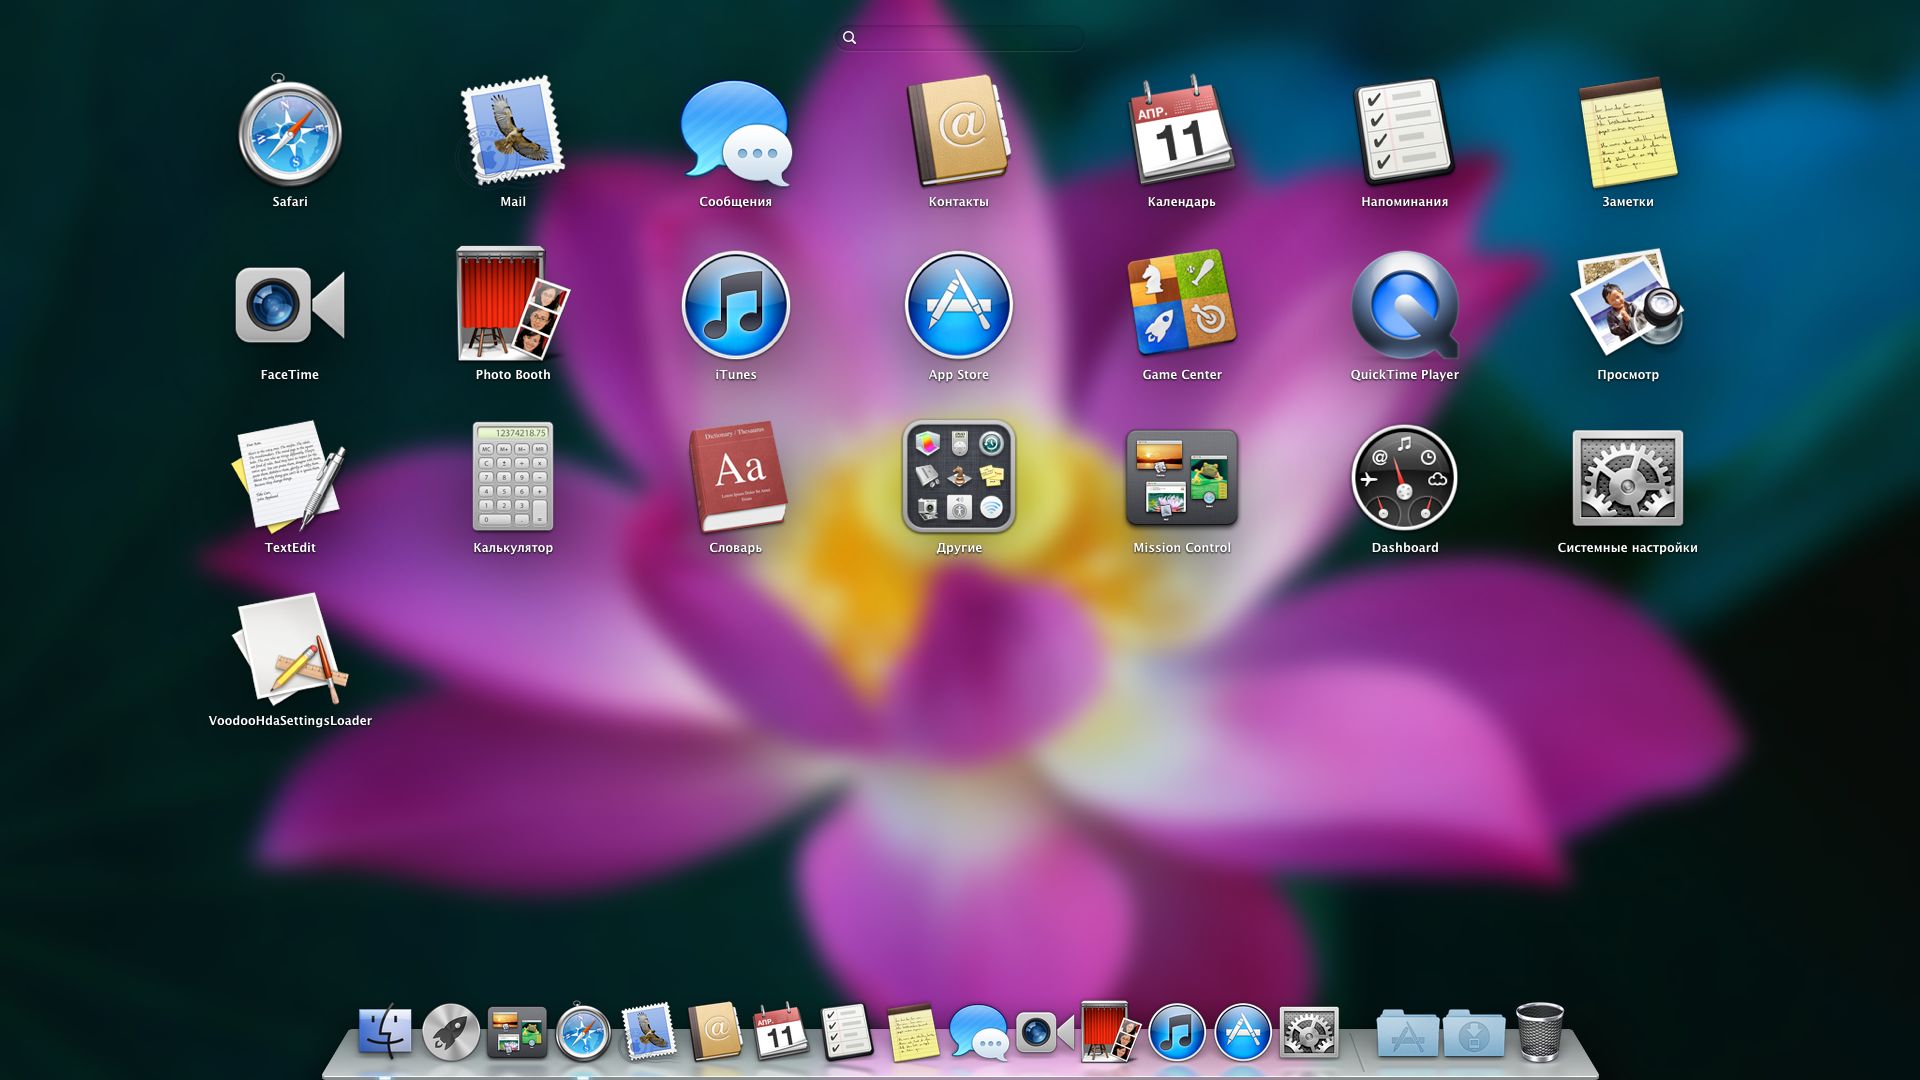Launch QuickTime Player from Launchpad
The width and height of the screenshot is (1920, 1080).
point(1405,305)
